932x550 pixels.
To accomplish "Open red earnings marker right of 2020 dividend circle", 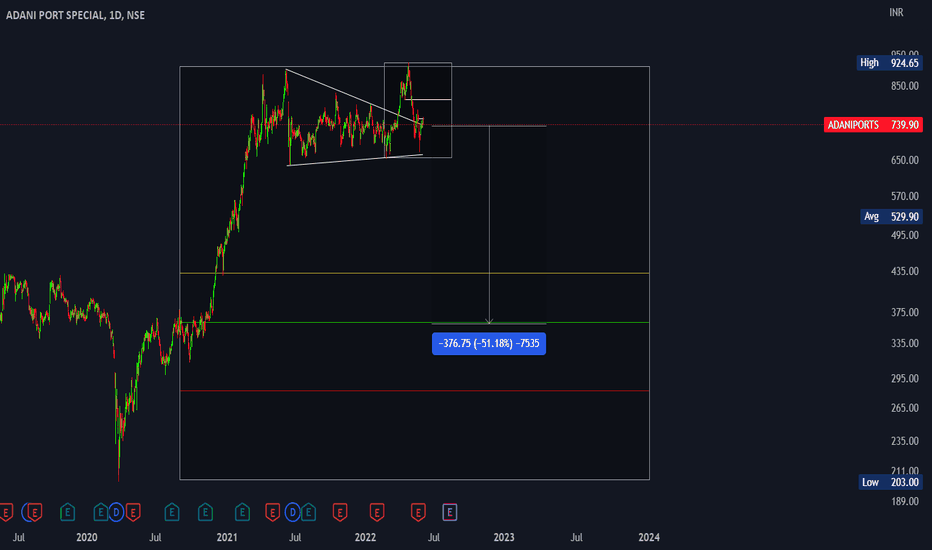I will coord(133,512).
